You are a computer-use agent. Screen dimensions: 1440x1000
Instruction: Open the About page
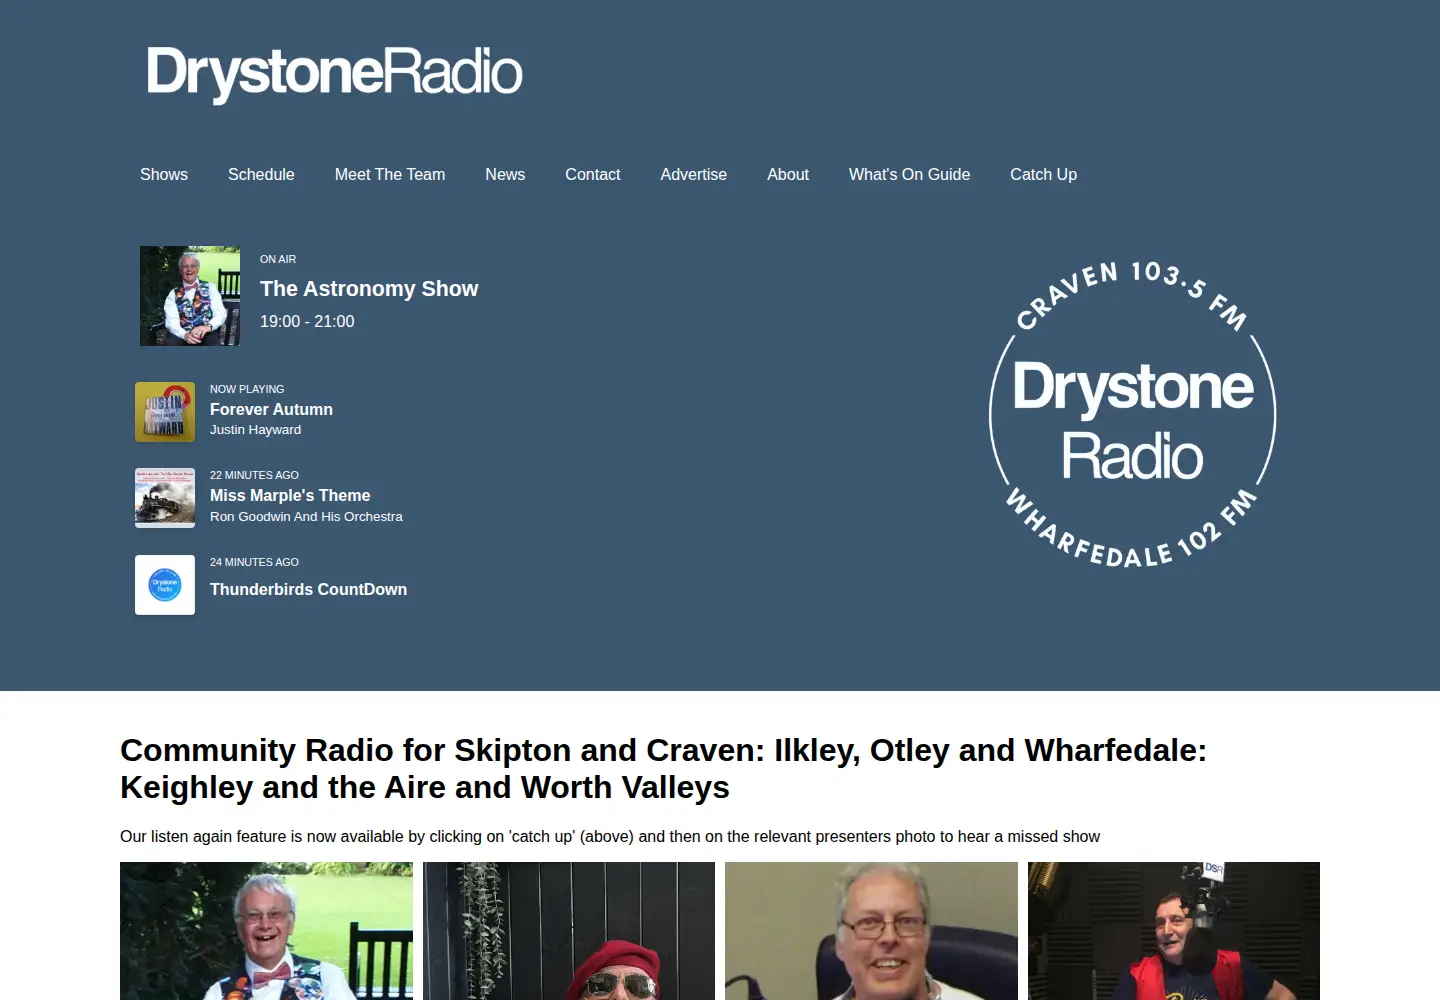[x=788, y=174]
